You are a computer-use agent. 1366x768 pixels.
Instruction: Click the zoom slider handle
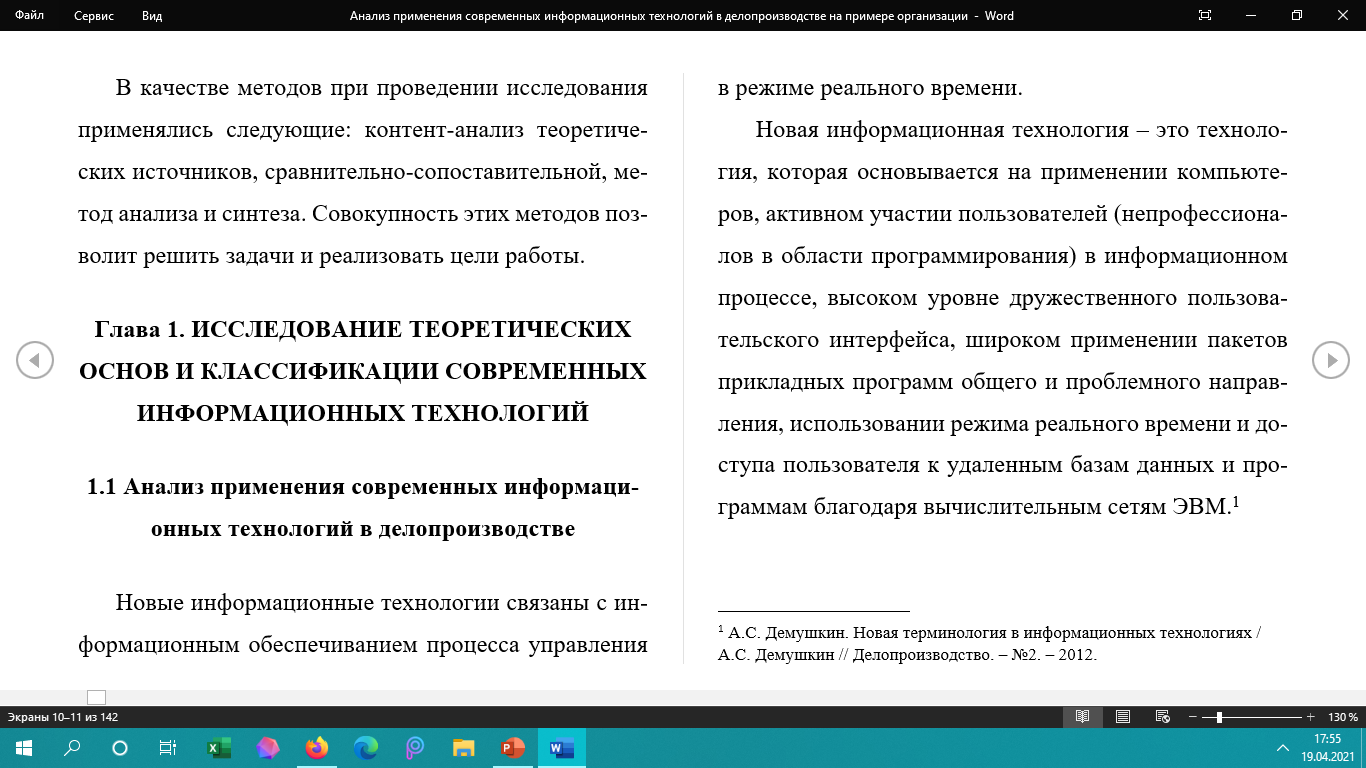coord(1219,717)
